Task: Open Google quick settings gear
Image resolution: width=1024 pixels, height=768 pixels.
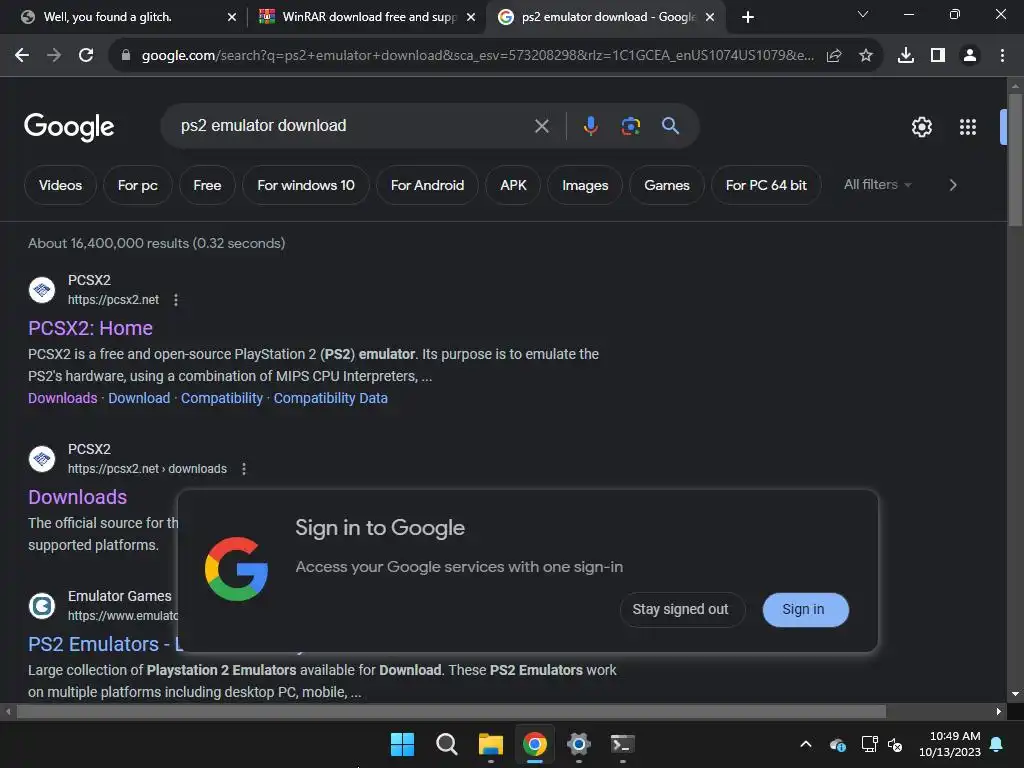Action: [x=921, y=127]
